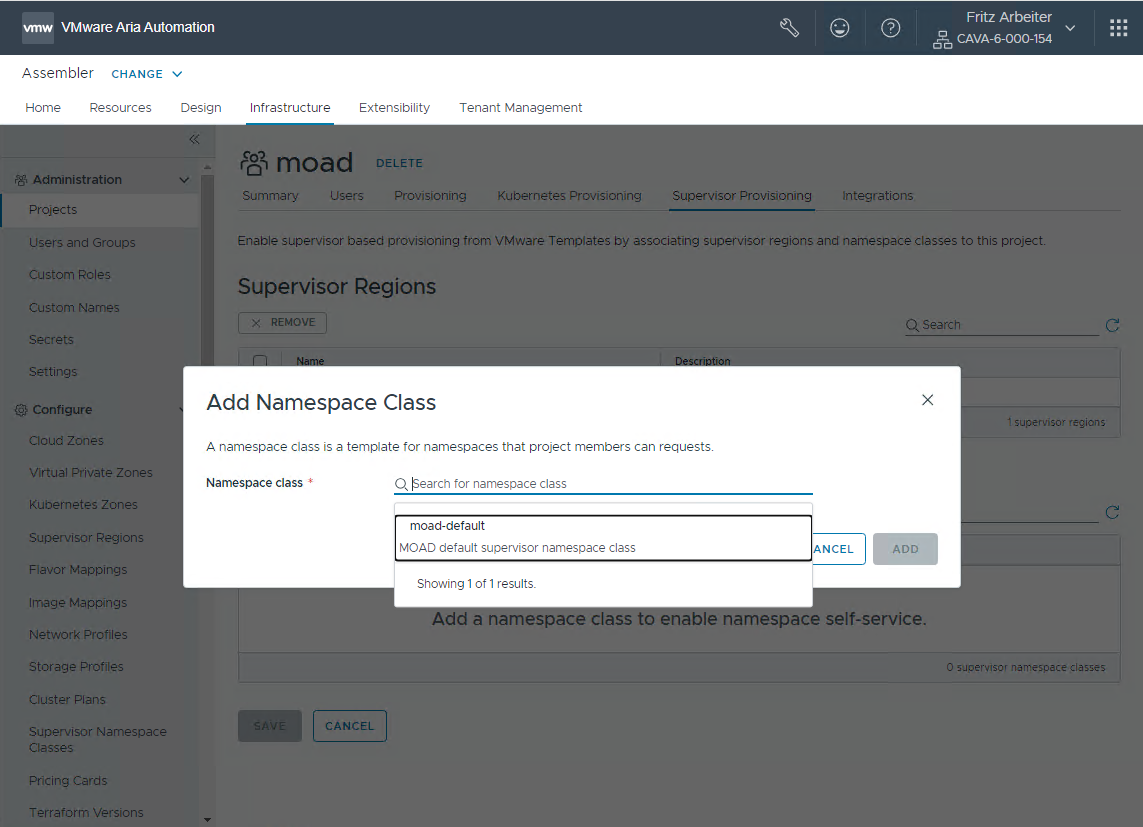This screenshot has height=827, width=1143.
Task: Open the Home tab
Action: (43, 108)
